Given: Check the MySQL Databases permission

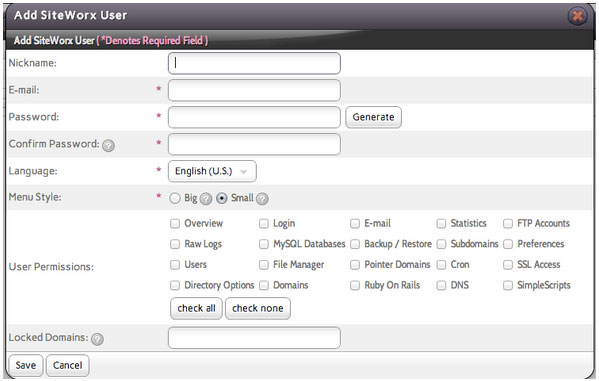Looking at the screenshot, I should coord(264,244).
